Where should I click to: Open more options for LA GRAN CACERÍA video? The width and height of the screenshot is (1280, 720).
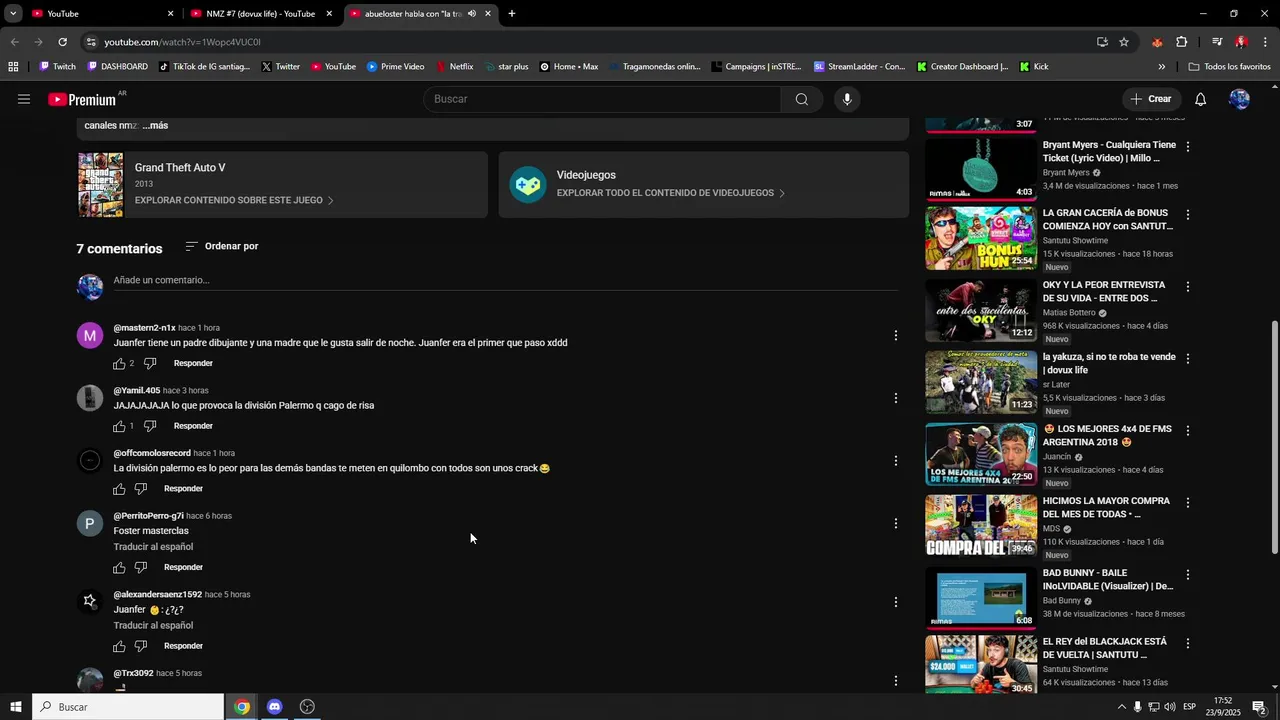tap(1187, 215)
